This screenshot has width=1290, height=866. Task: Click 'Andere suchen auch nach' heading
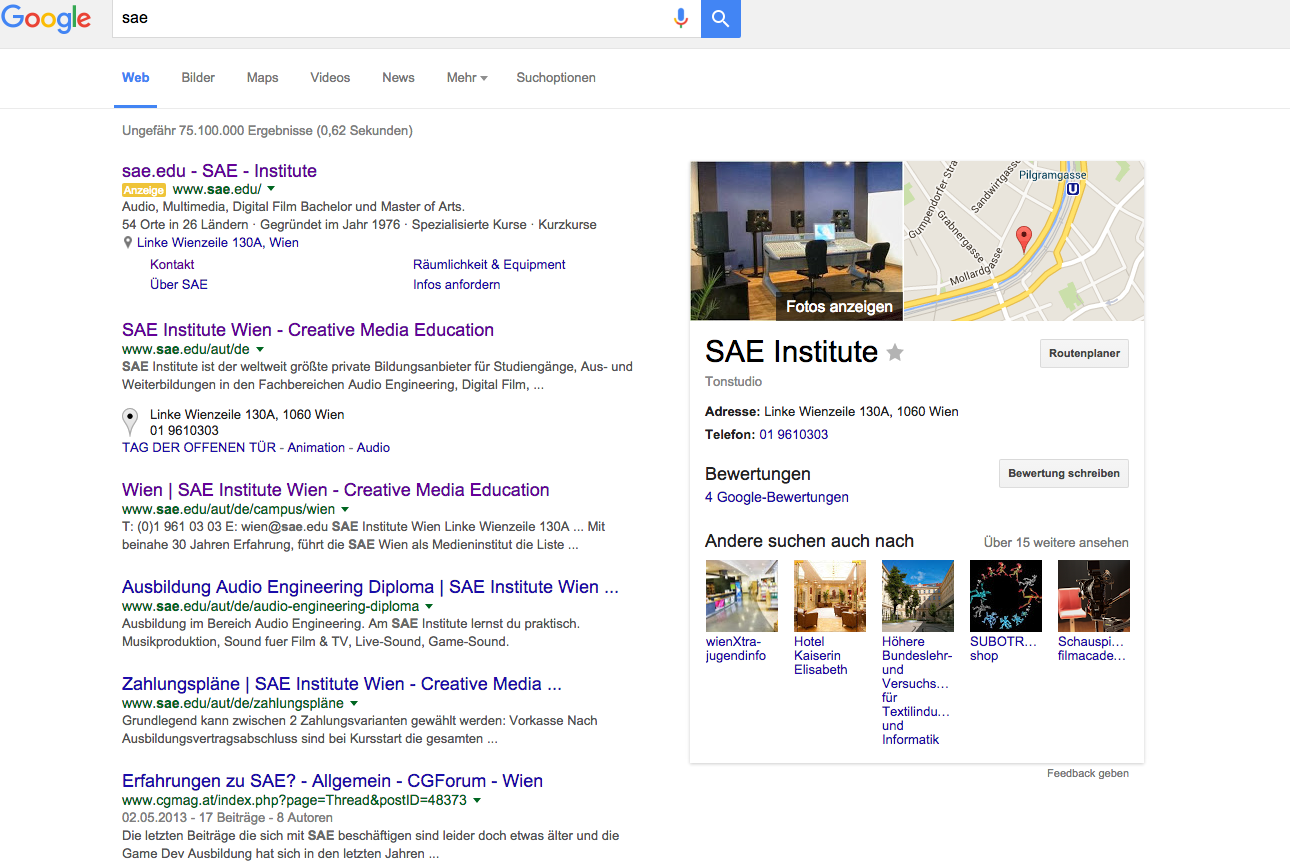click(x=809, y=541)
